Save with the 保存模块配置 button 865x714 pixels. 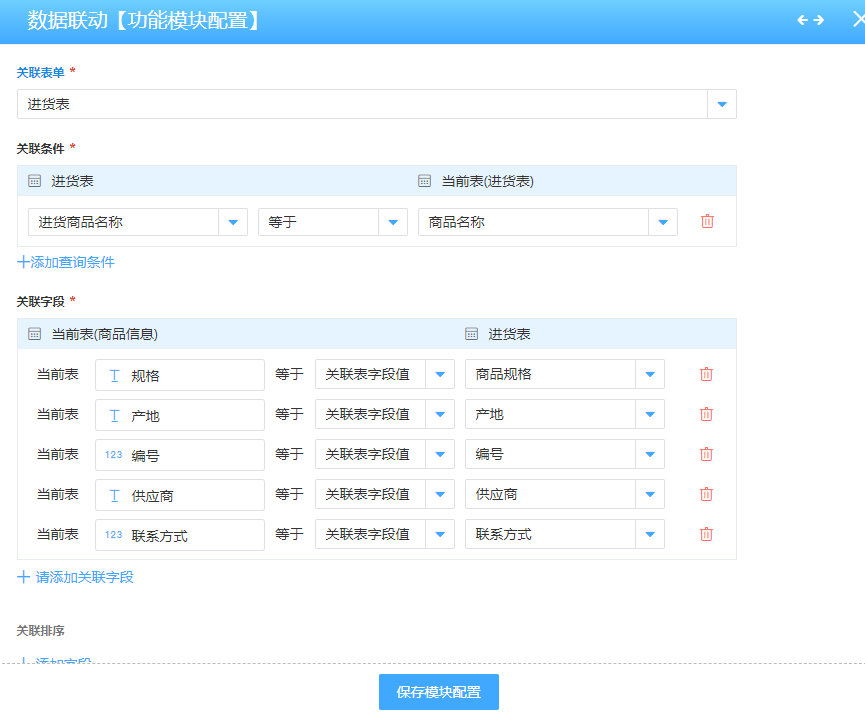[x=438, y=692]
